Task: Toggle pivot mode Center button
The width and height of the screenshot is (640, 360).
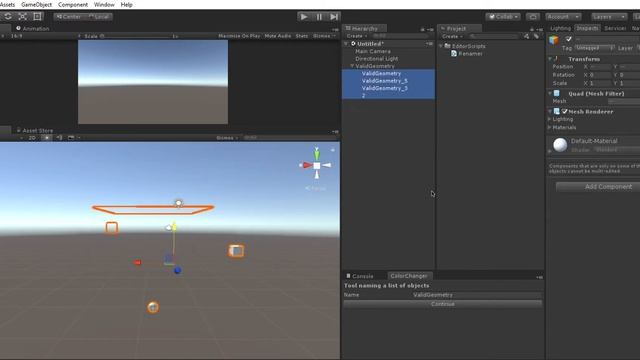Action: [x=69, y=17]
